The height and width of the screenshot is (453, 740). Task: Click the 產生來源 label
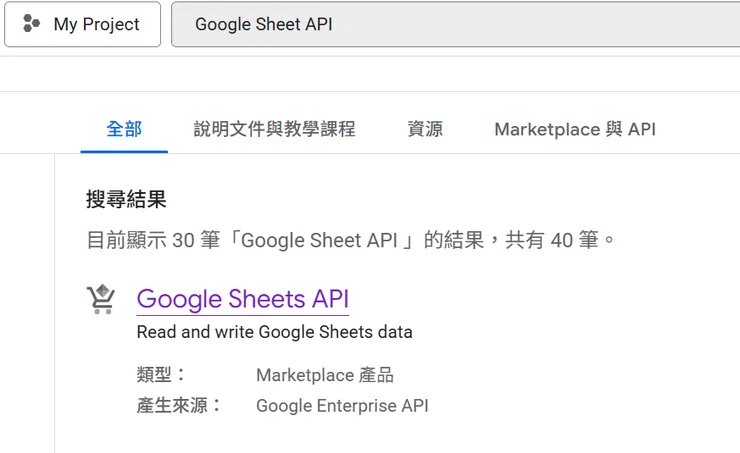179,406
